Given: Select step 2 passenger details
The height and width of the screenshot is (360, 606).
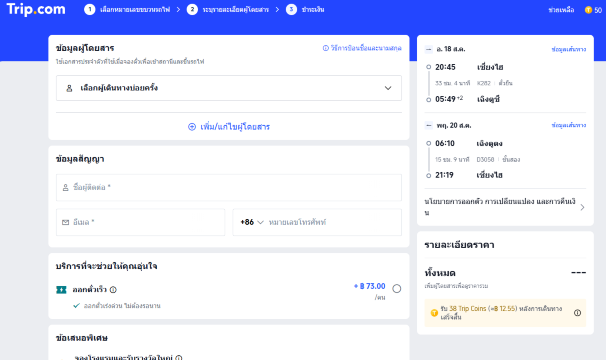Looking at the screenshot, I should coord(228,10).
